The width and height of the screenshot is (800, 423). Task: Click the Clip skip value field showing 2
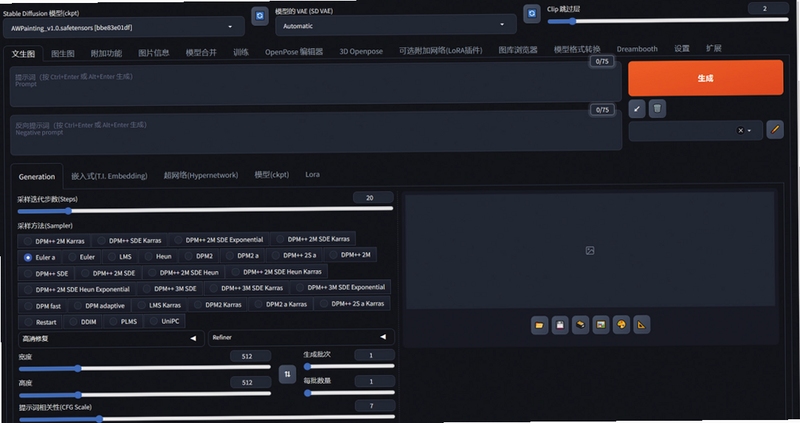point(768,8)
